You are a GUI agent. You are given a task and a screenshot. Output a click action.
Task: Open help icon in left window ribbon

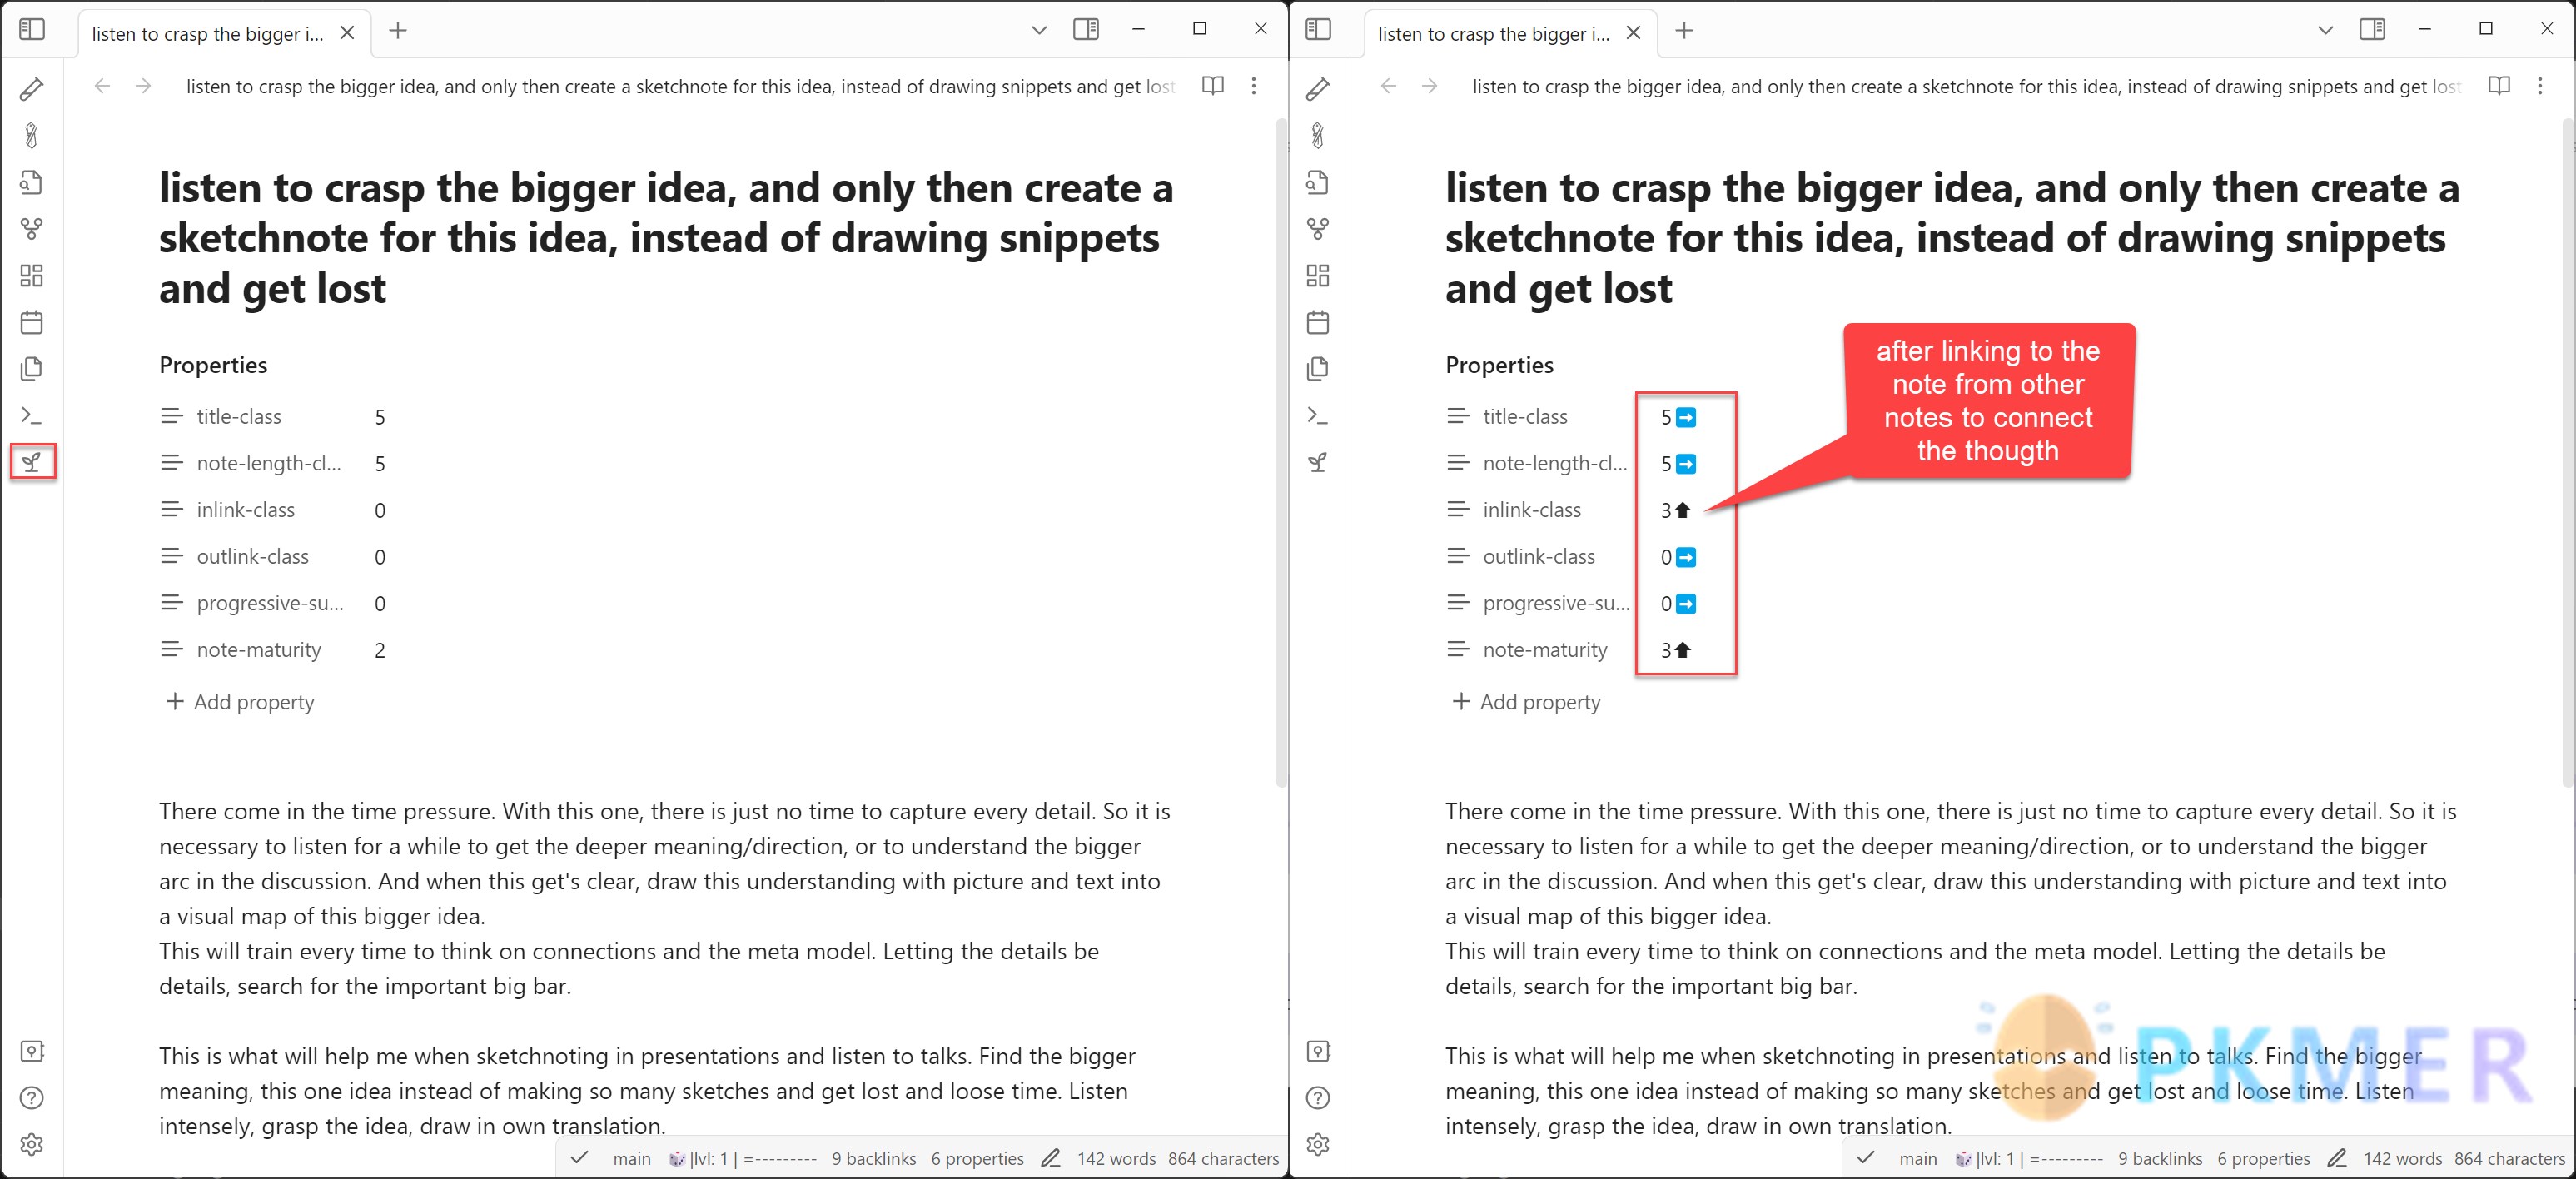click(x=32, y=1098)
